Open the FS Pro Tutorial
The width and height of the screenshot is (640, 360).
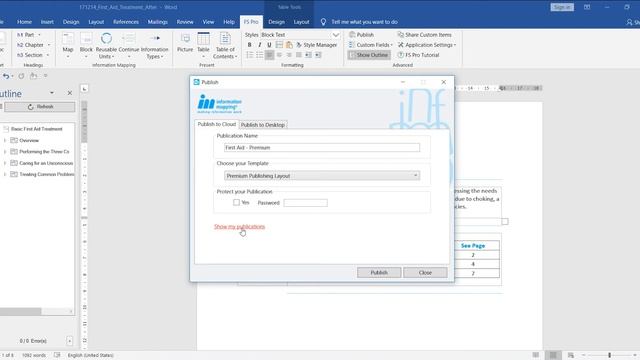click(418, 55)
